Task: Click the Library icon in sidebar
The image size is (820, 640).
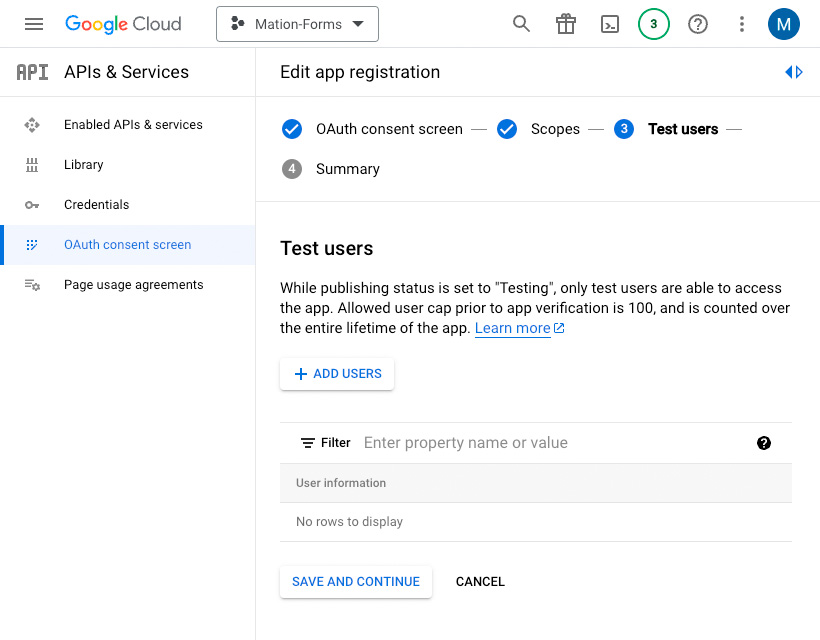Action: tap(32, 165)
